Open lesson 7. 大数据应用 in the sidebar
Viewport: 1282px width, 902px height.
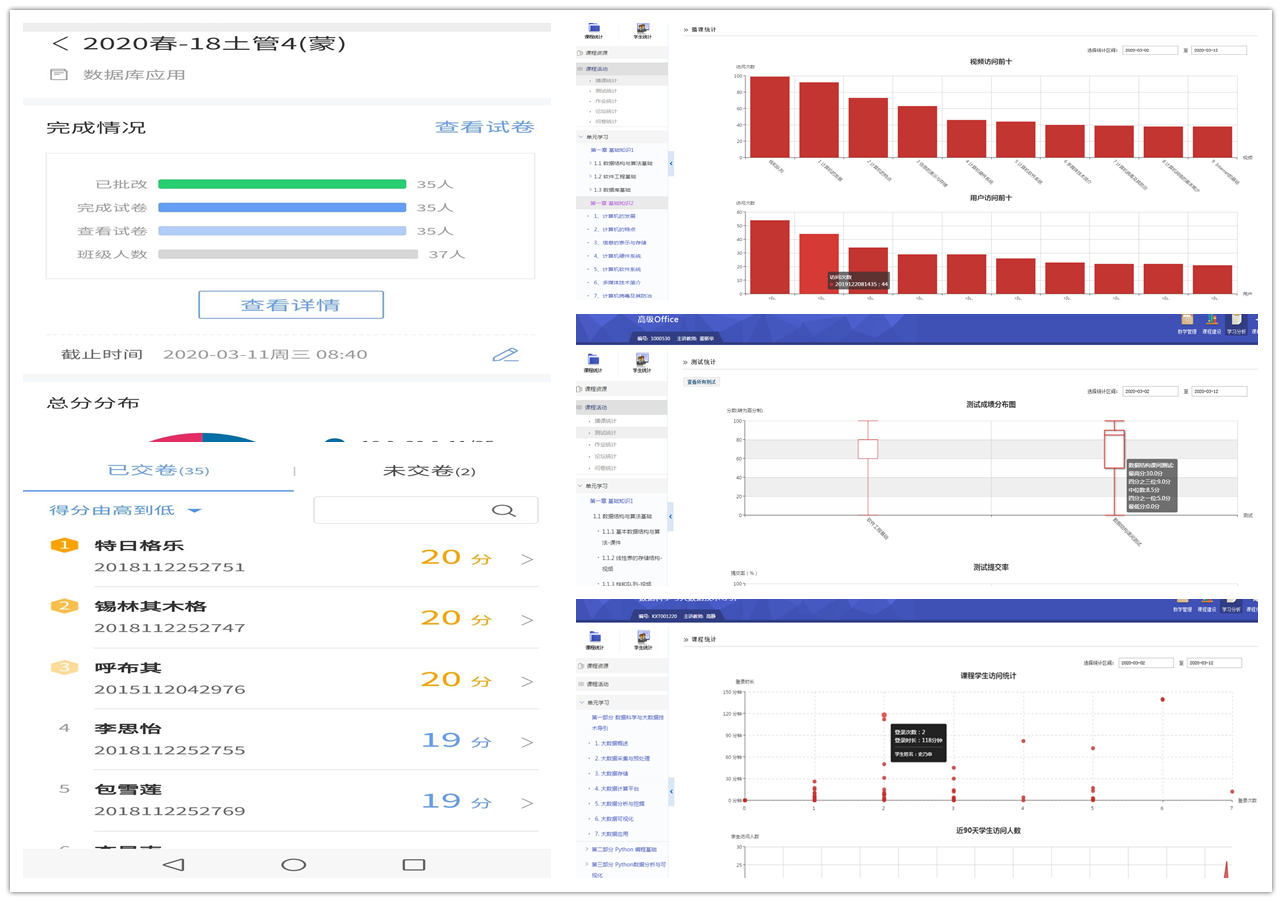coord(611,833)
